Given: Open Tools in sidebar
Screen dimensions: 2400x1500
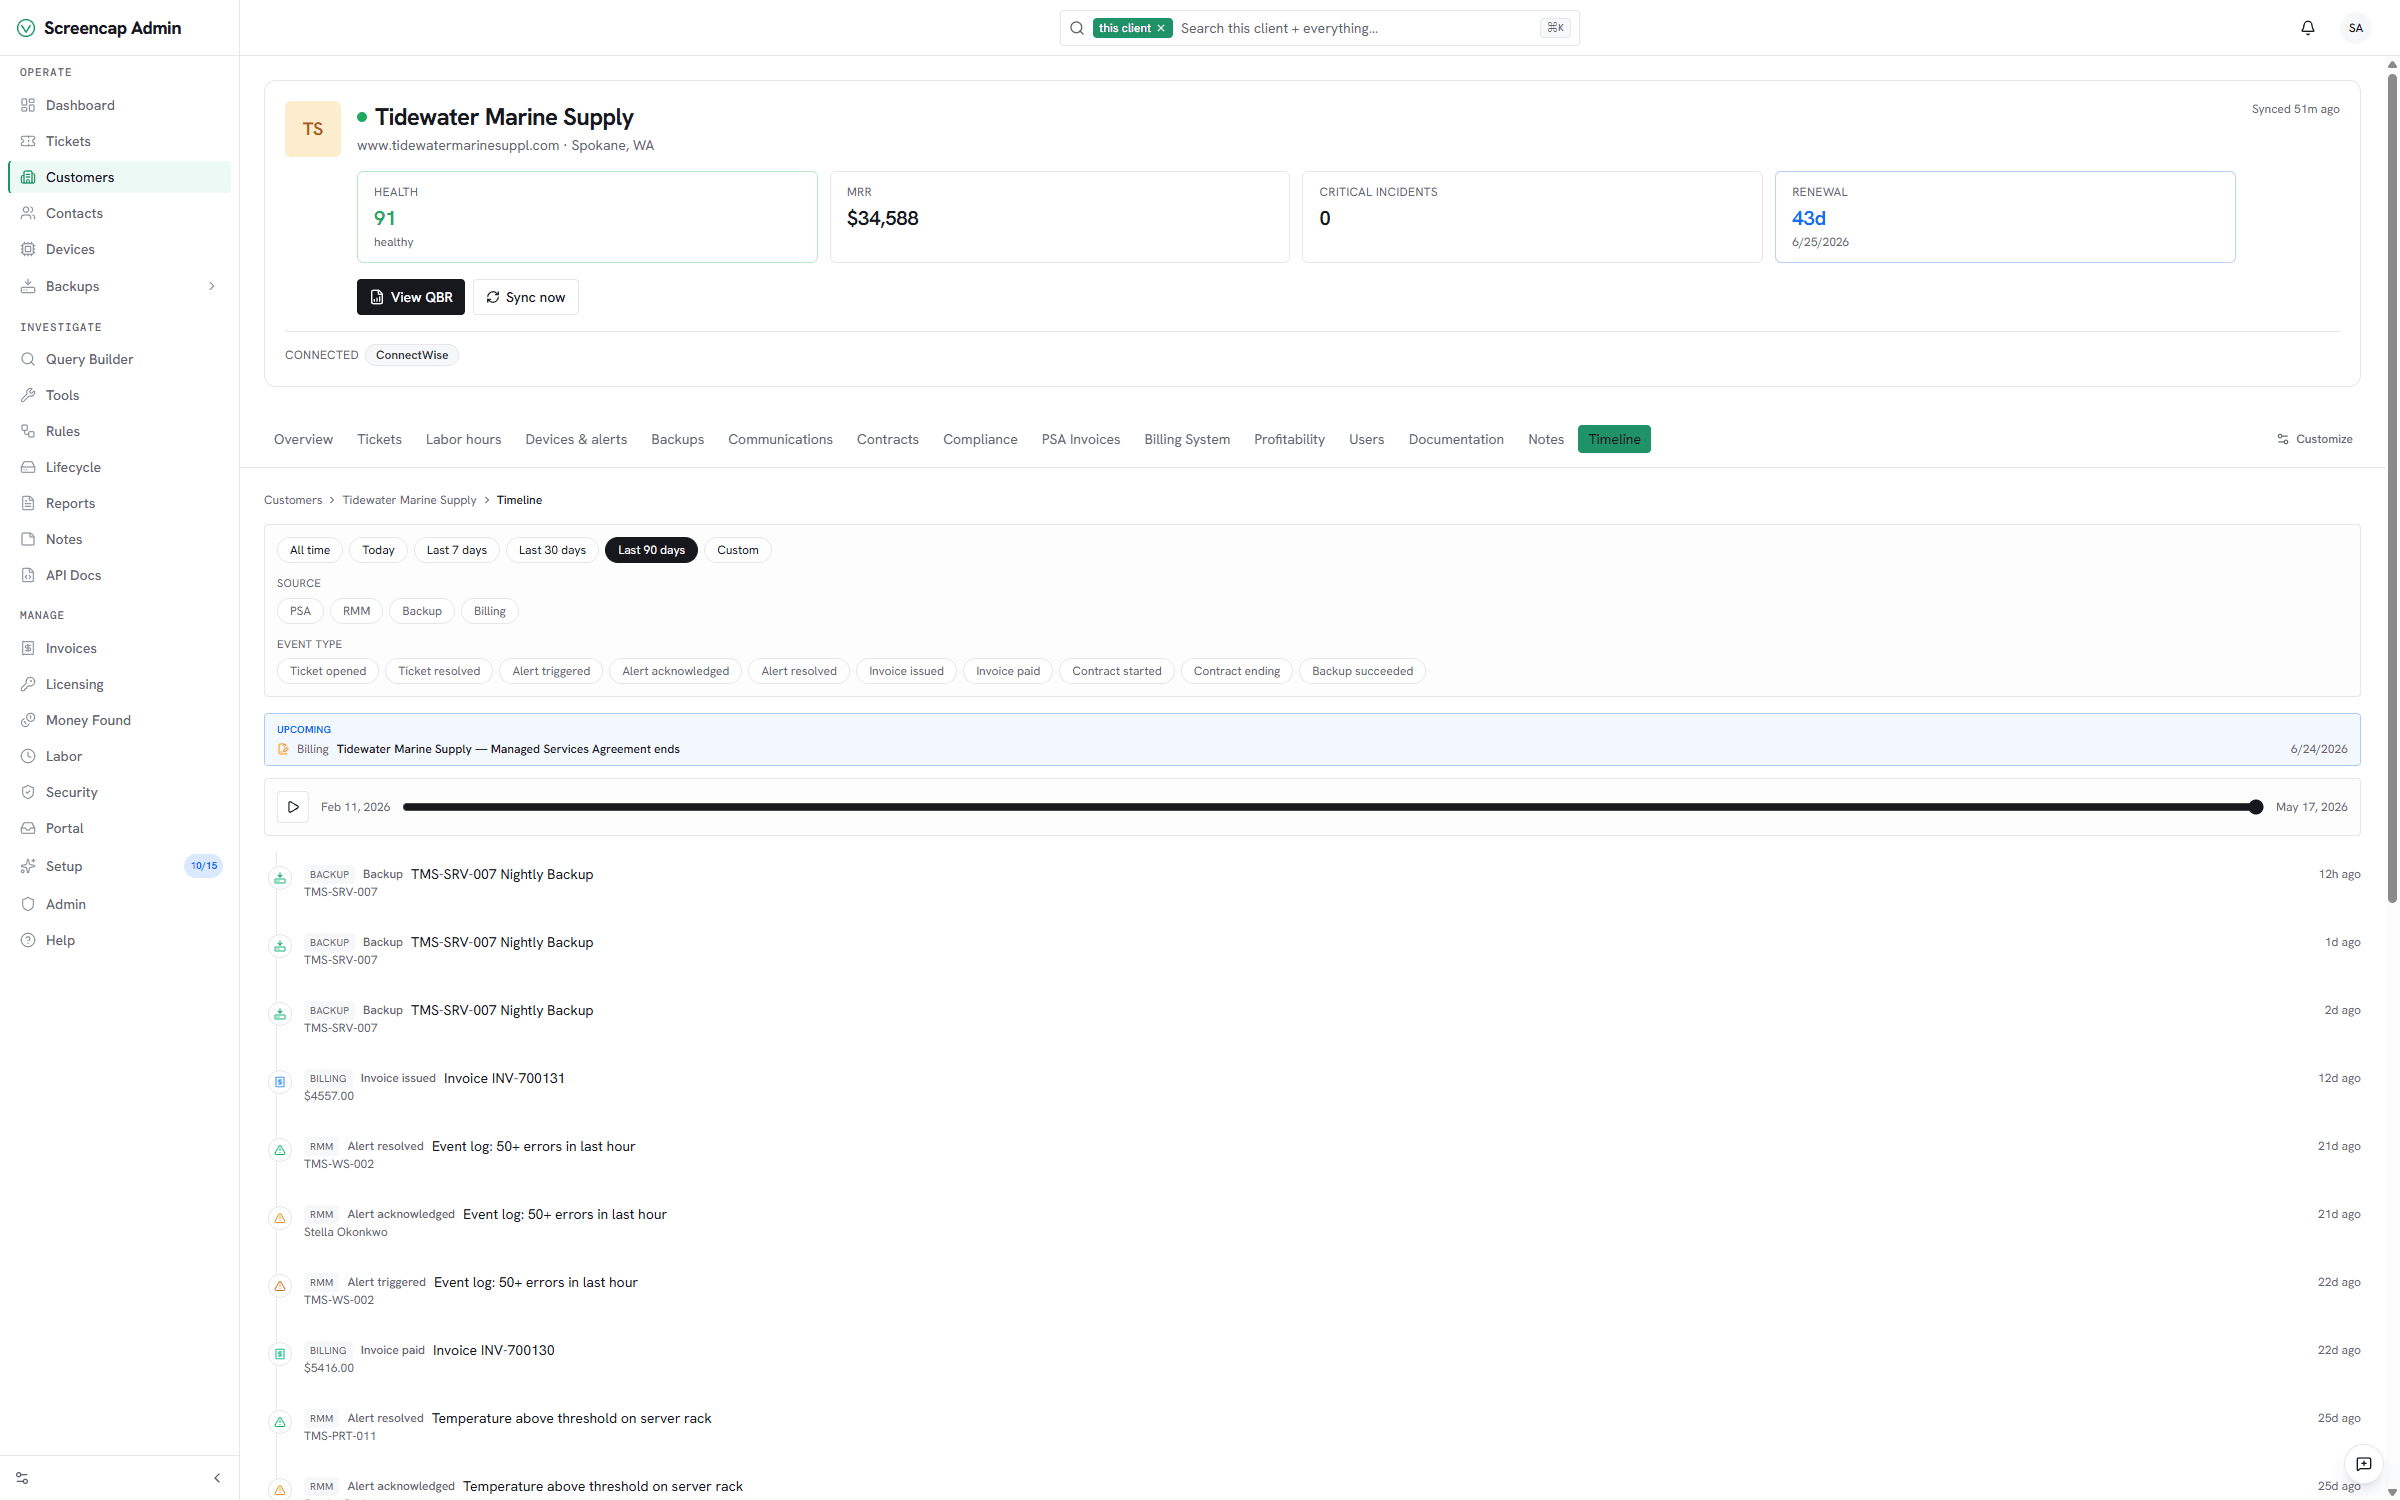Looking at the screenshot, I should click(119, 395).
